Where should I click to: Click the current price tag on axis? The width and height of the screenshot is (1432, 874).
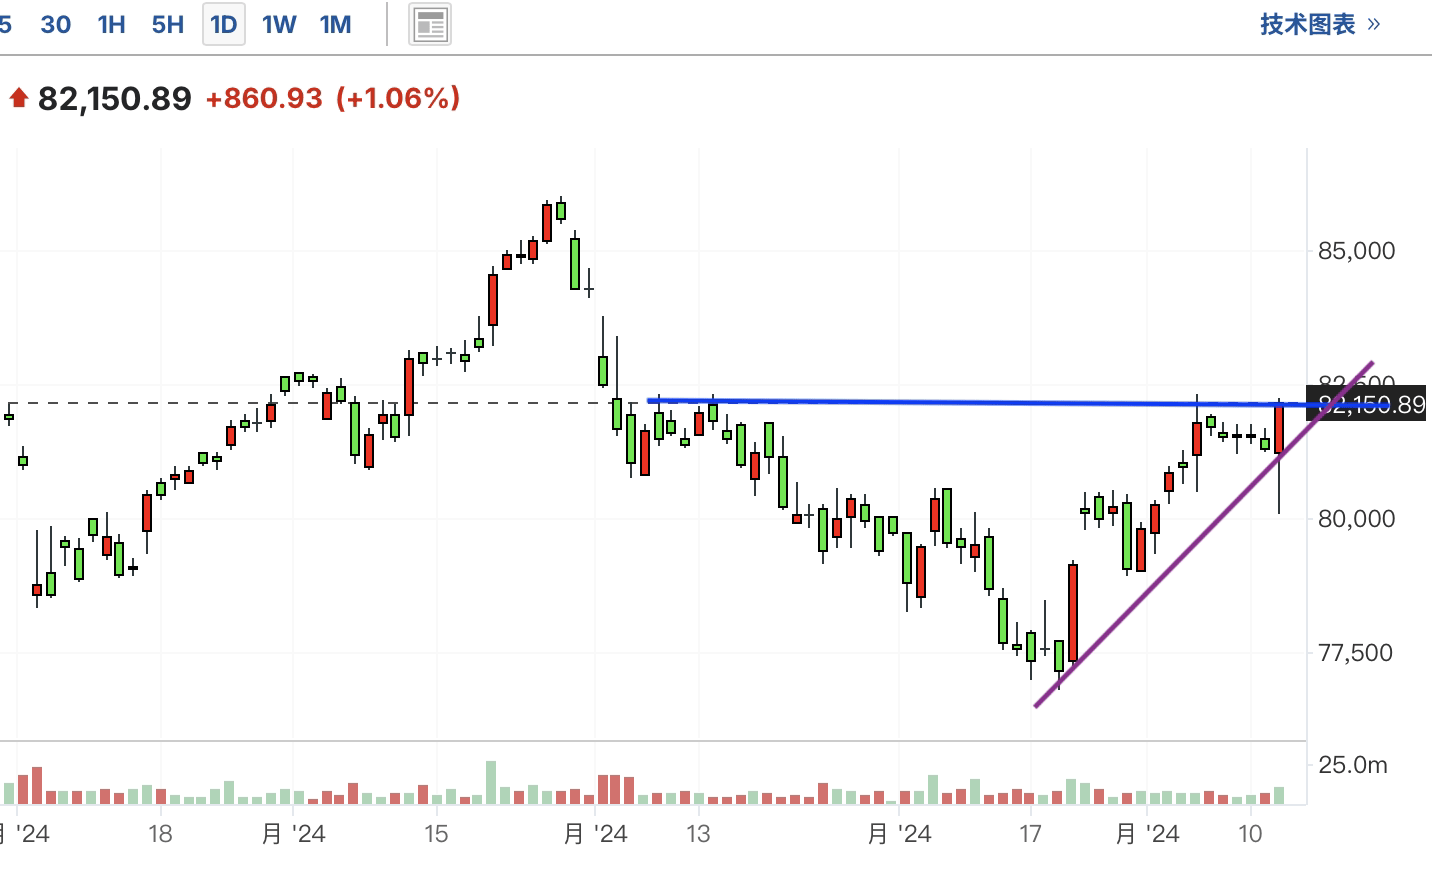[1366, 404]
